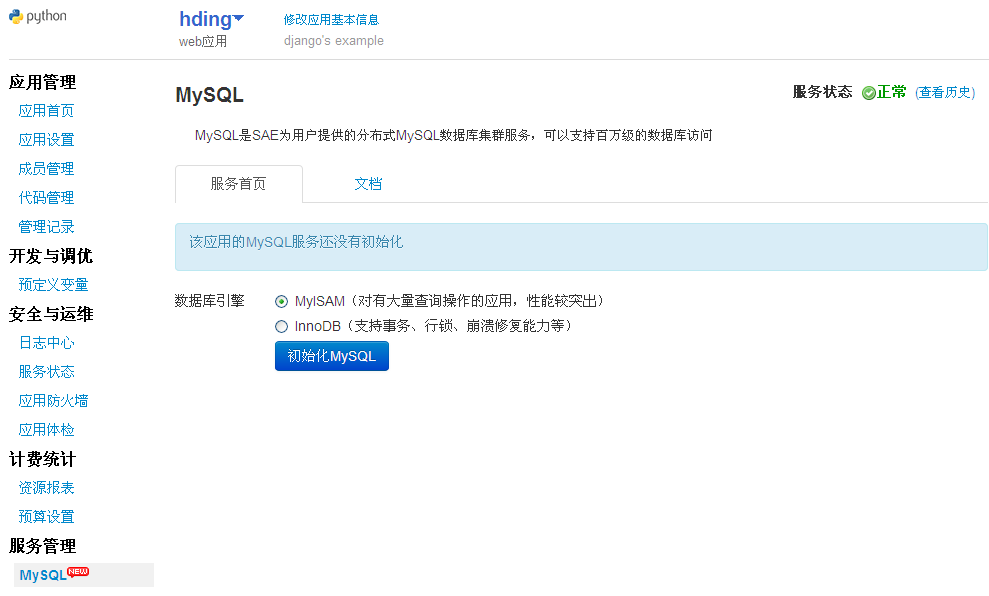Image resolution: width=989 pixels, height=596 pixels.
Task: Open 成员管理 in sidebar
Action: pos(46,169)
